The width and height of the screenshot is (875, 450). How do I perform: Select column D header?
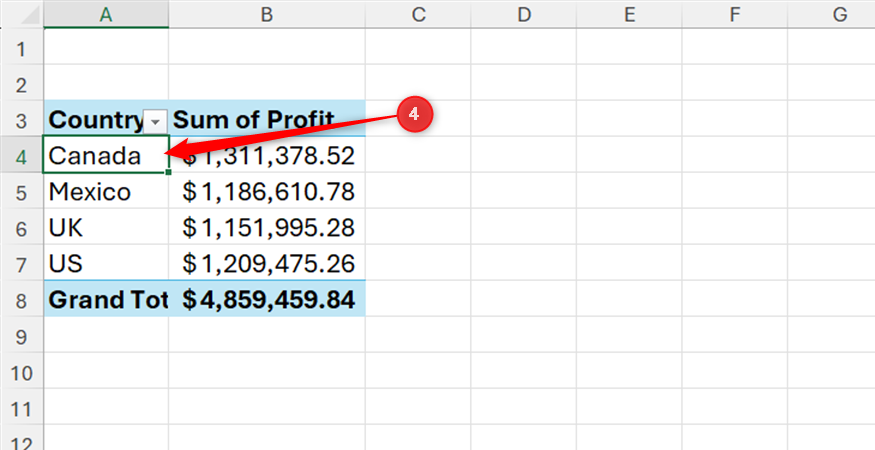tap(523, 14)
